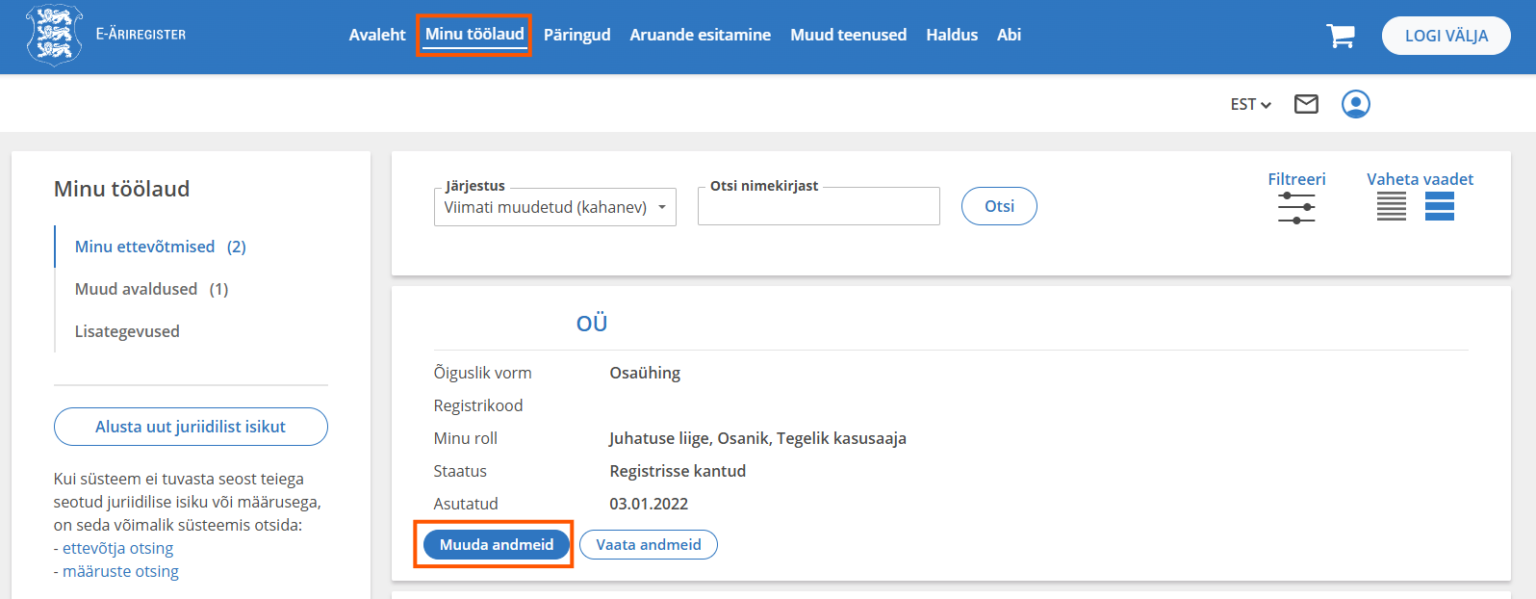Image resolution: width=1536 pixels, height=599 pixels.
Task: Click the Vaata andmeid button
Action: point(648,545)
